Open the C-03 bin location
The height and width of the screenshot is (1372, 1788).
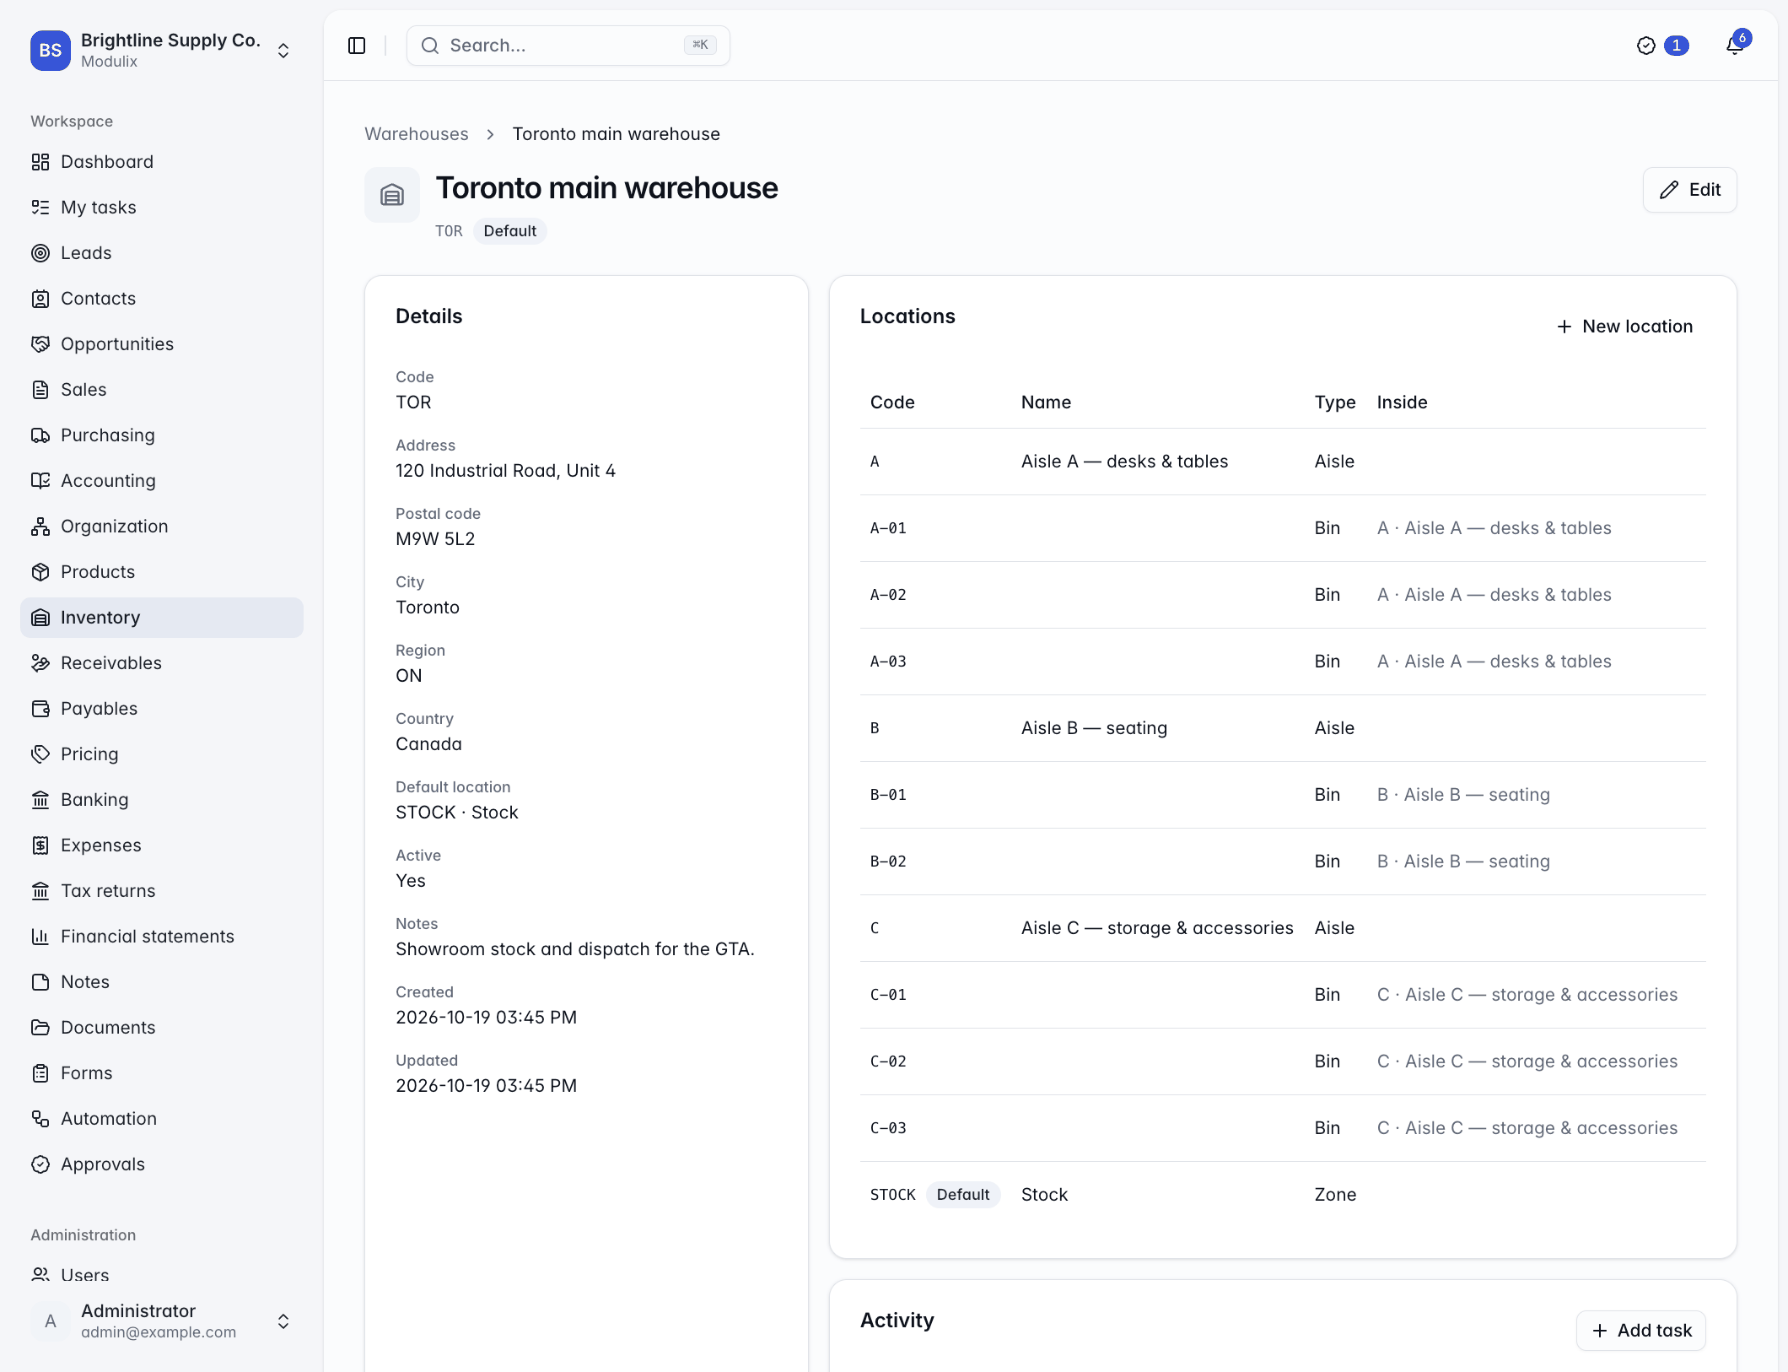[1283, 1128]
